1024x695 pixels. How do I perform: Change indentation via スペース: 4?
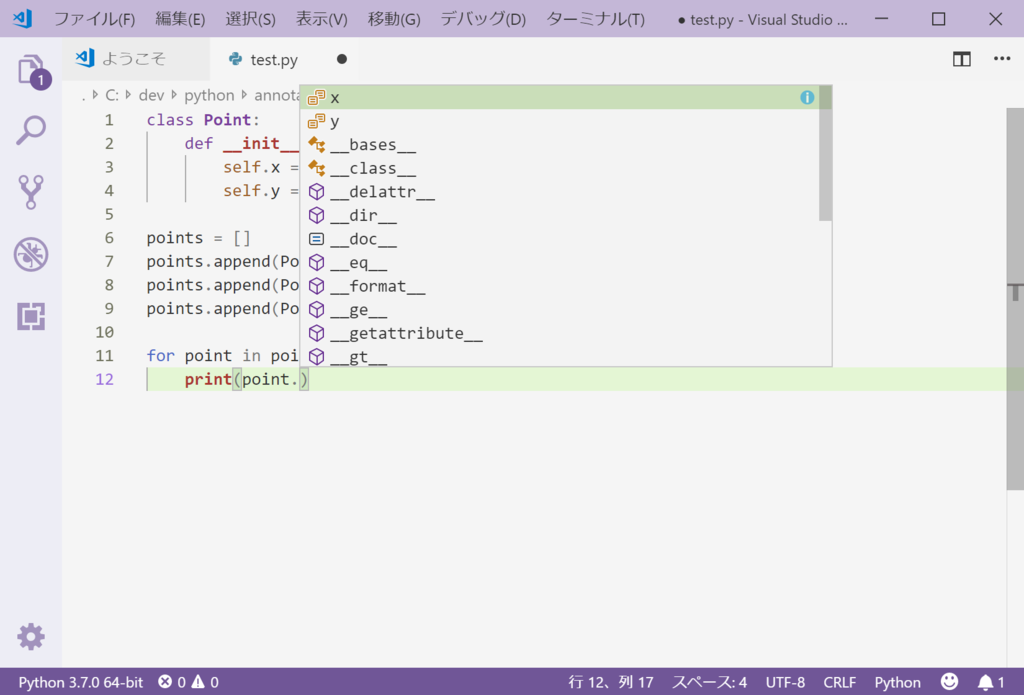coord(709,683)
